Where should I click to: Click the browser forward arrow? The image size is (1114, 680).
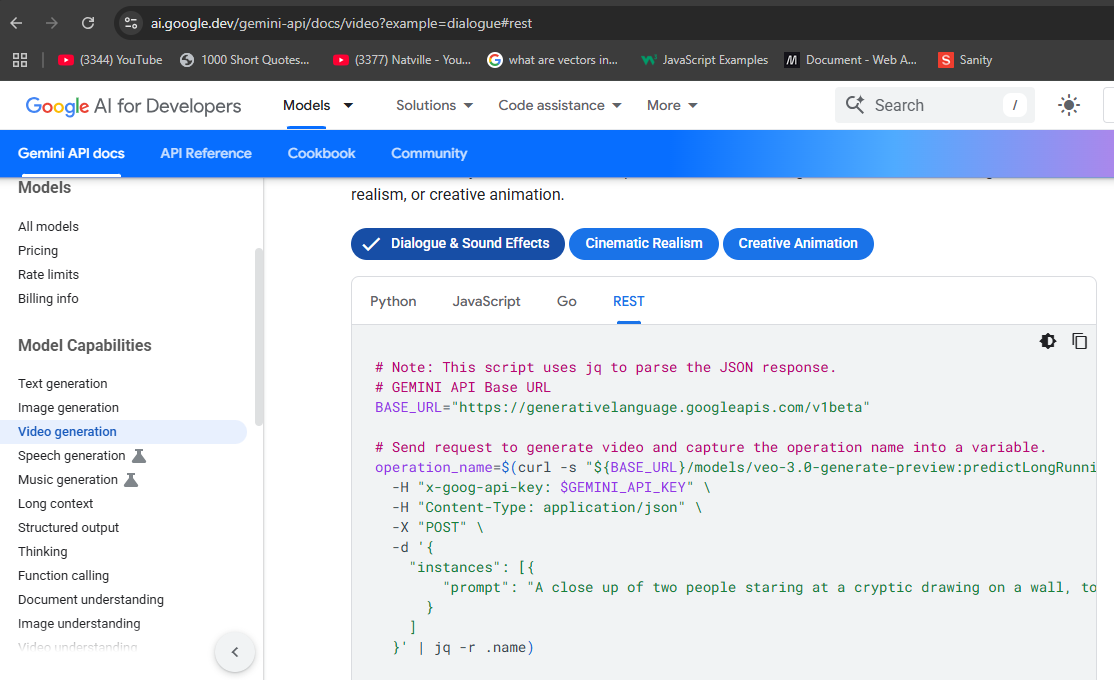tap(52, 23)
